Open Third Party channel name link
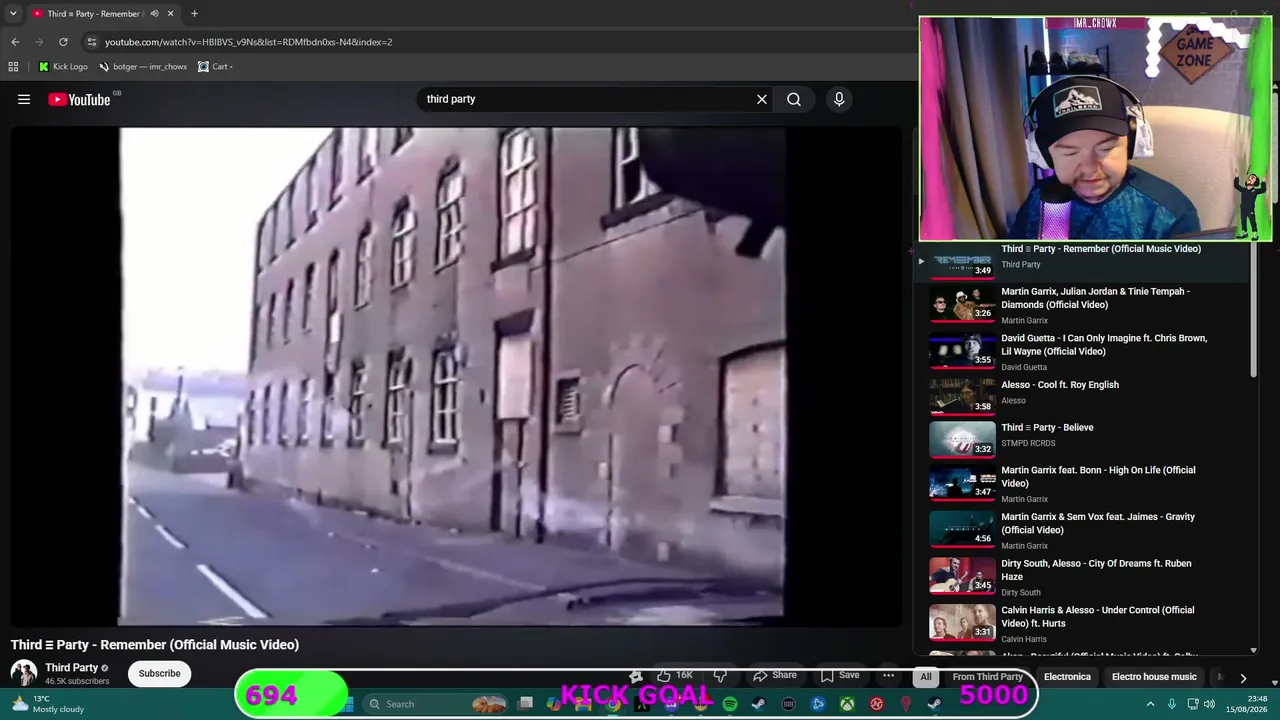 coord(71,667)
